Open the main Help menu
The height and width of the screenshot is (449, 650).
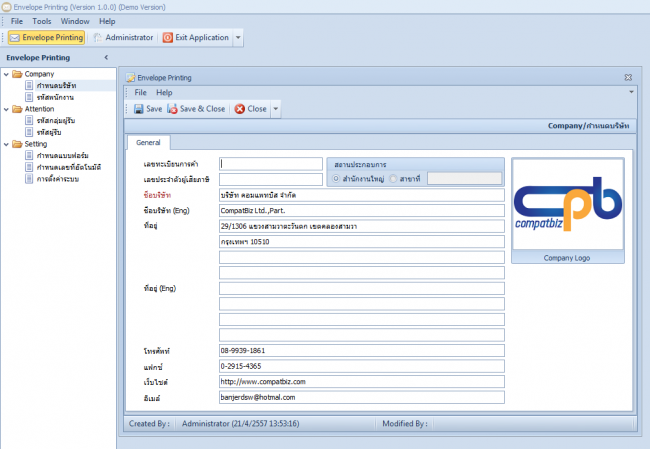pos(107,21)
